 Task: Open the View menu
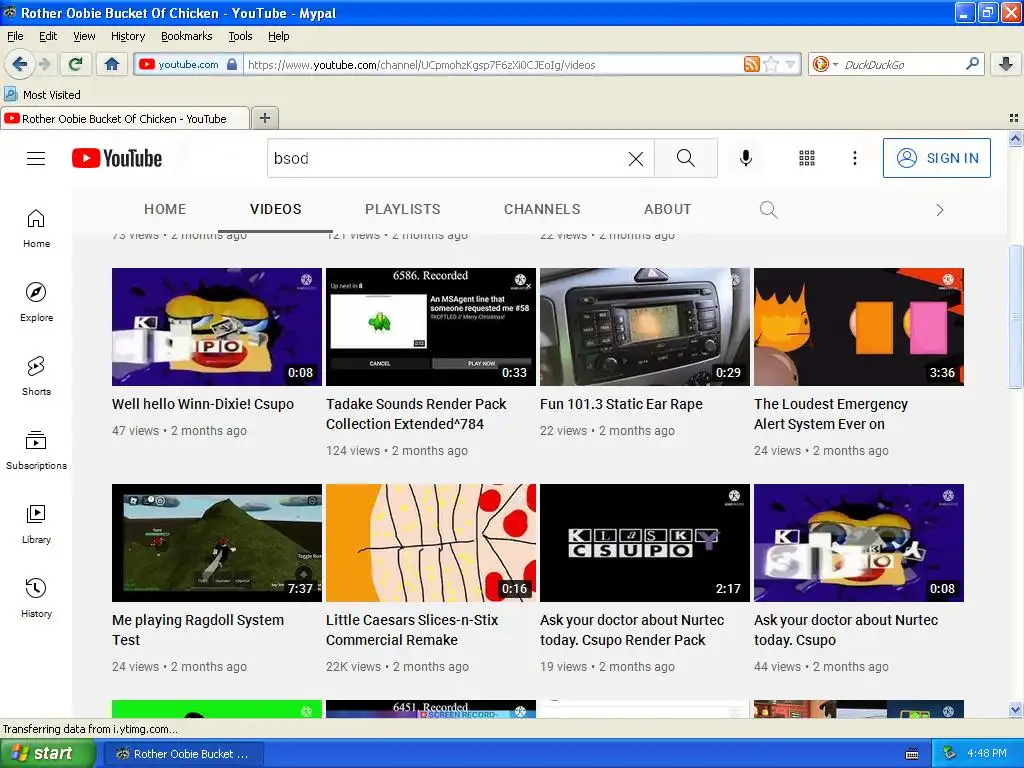tap(84, 36)
